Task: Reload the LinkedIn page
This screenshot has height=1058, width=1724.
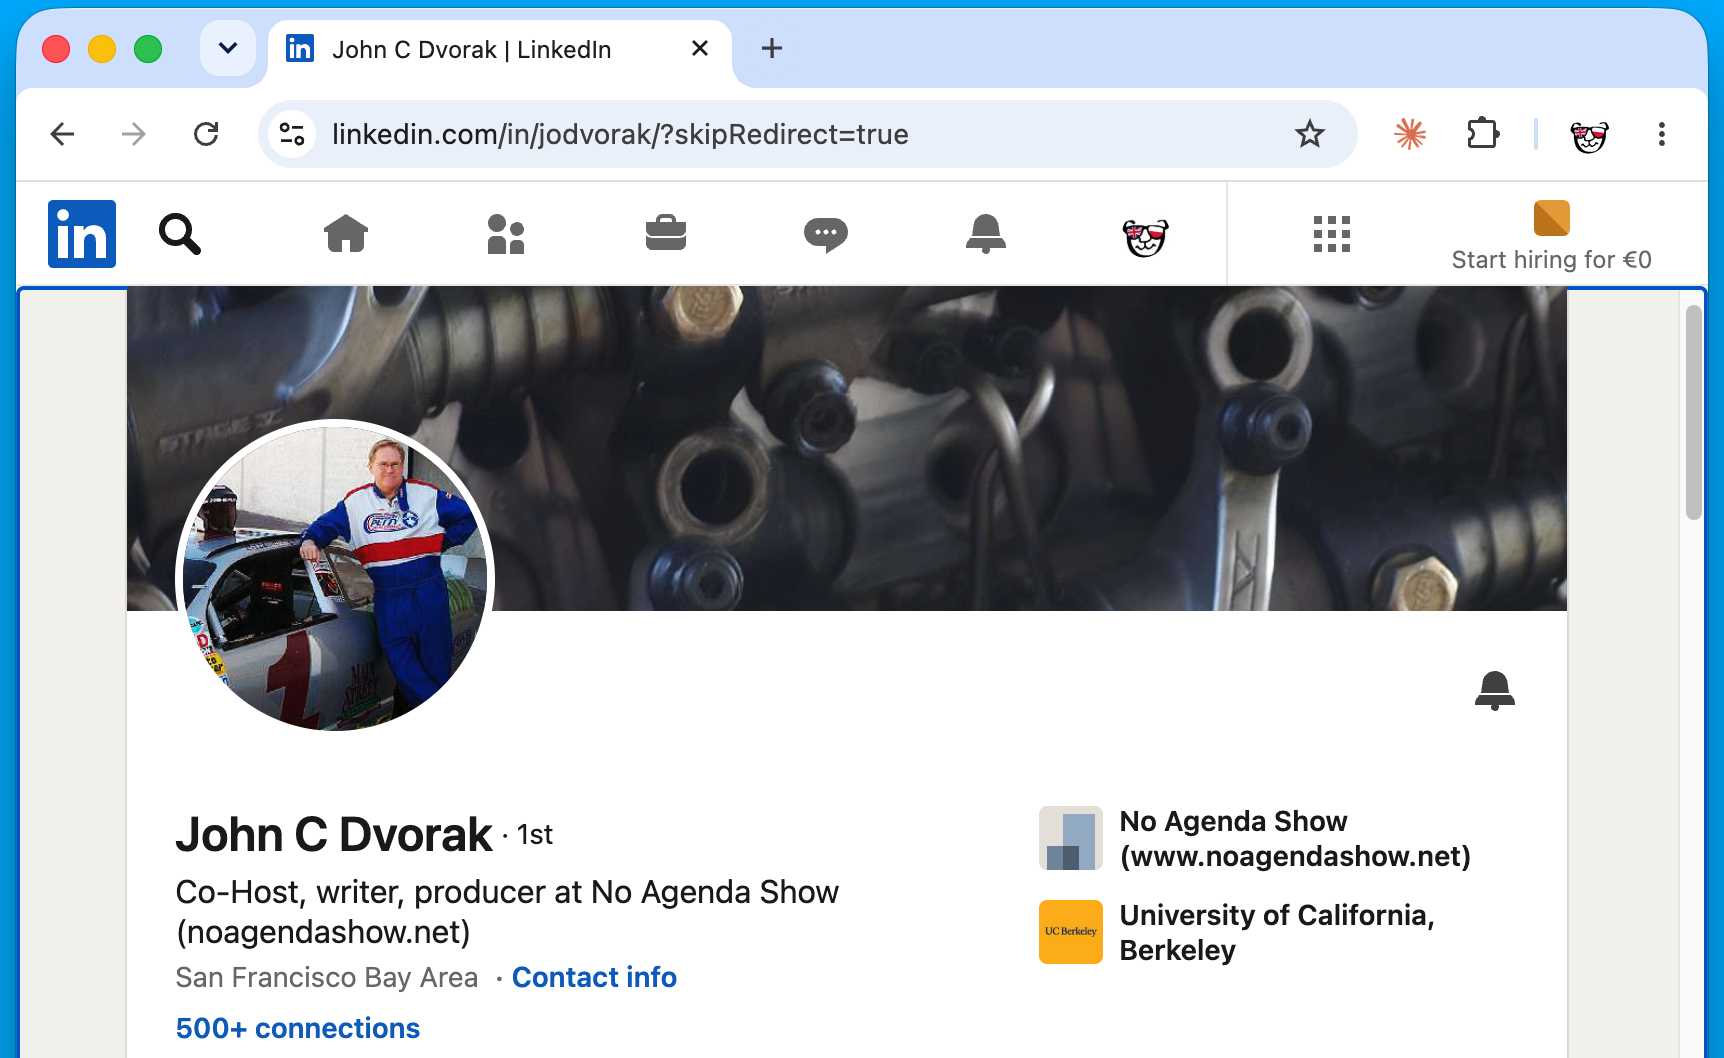Action: 206,134
